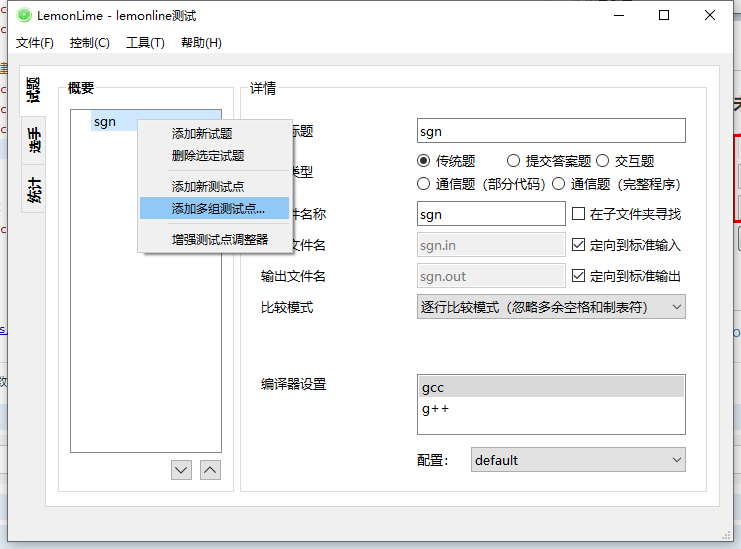The height and width of the screenshot is (549, 741).
Task: Maximize the LemonLime window
Action: (664, 16)
